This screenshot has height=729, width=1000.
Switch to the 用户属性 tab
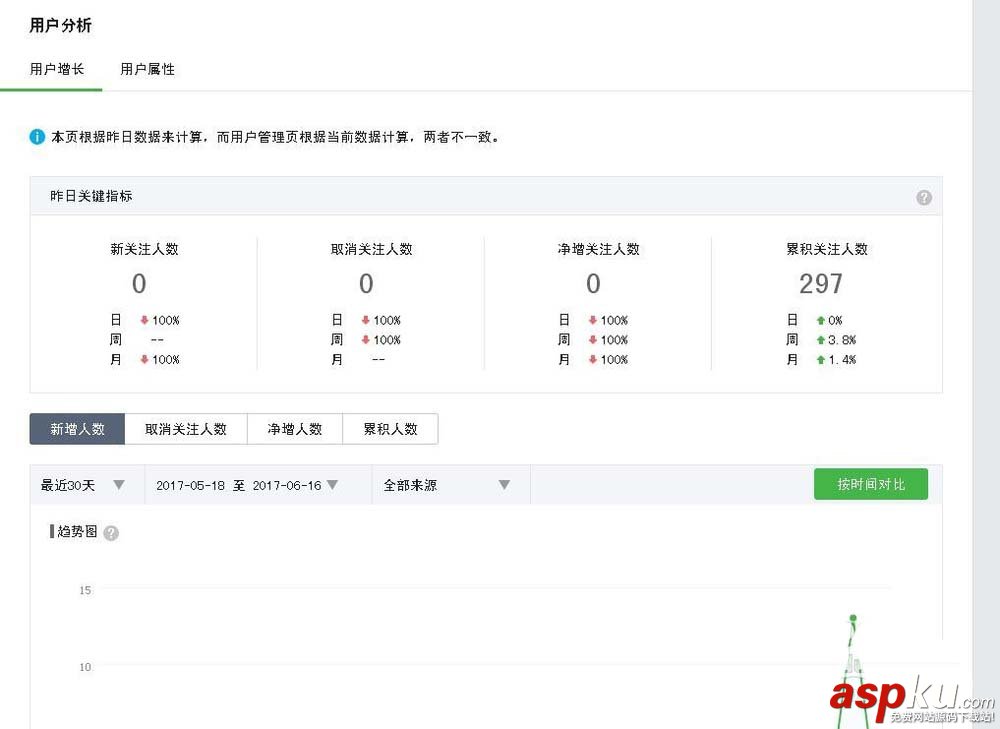(x=147, y=69)
